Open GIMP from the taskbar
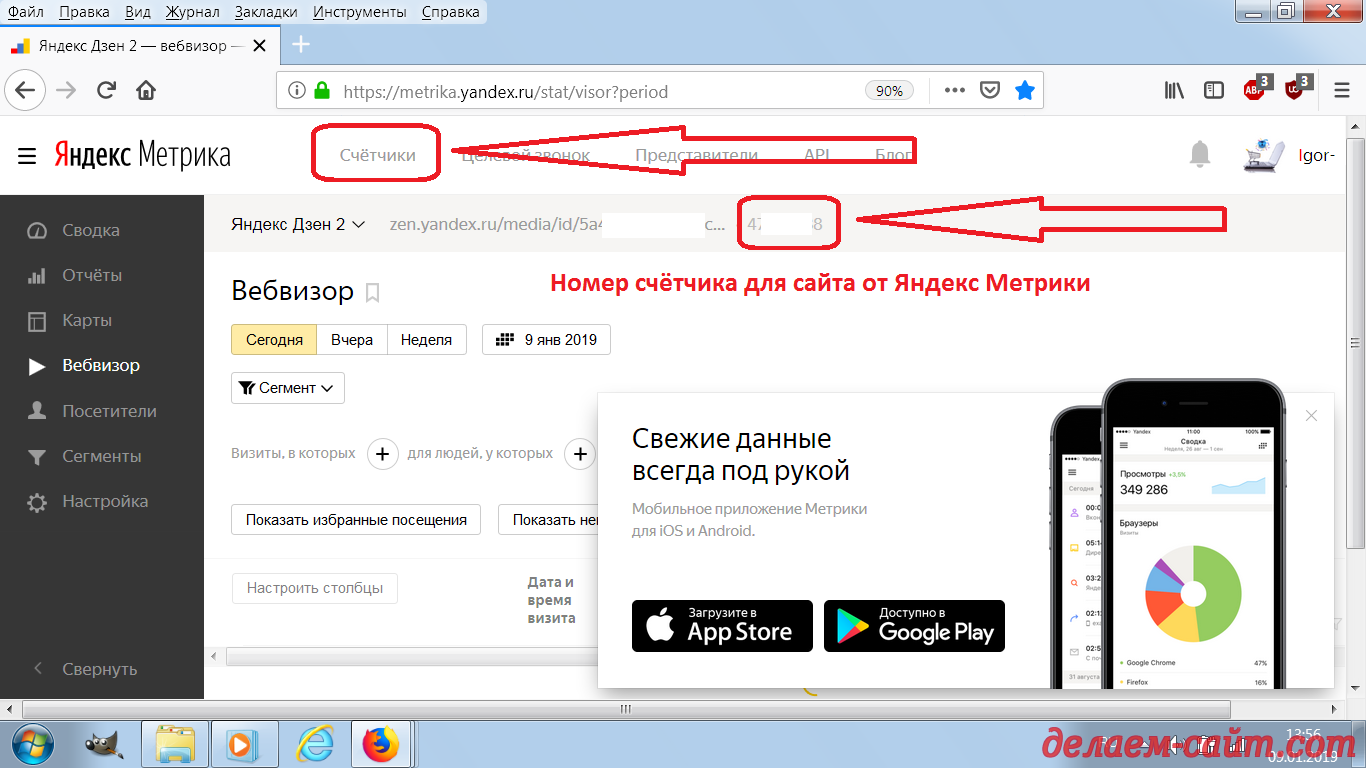This screenshot has height=768, width=1366. pyautogui.click(x=103, y=745)
